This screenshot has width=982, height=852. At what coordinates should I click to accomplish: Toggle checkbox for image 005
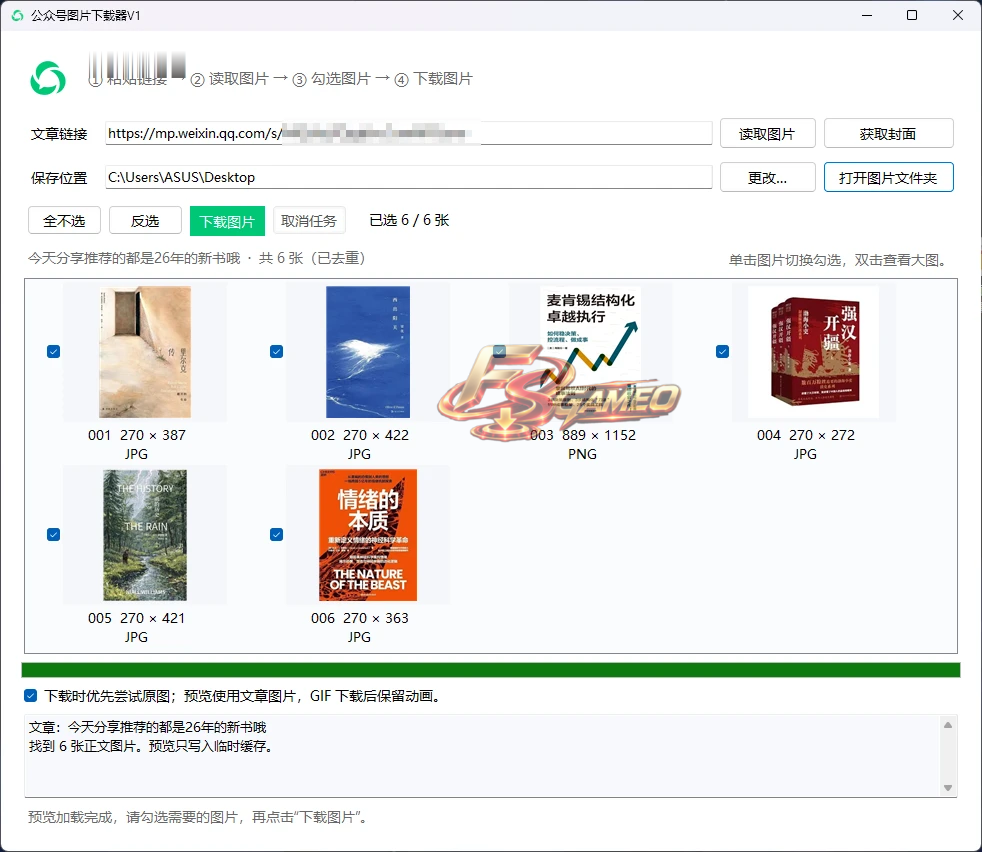point(53,534)
